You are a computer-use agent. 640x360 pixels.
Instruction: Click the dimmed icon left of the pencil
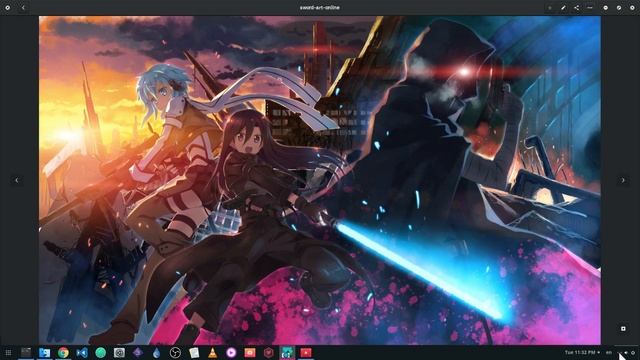pyautogui.click(x=550, y=8)
